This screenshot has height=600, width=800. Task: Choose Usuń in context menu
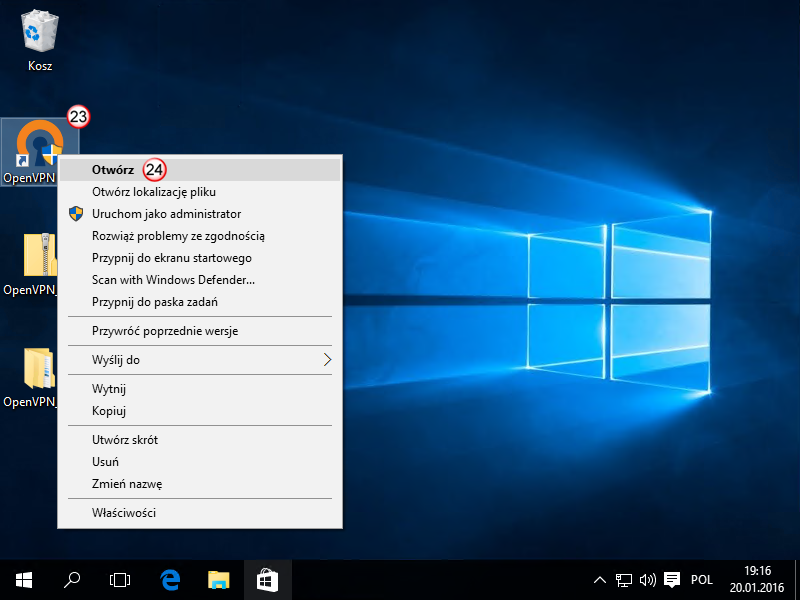click(200, 462)
